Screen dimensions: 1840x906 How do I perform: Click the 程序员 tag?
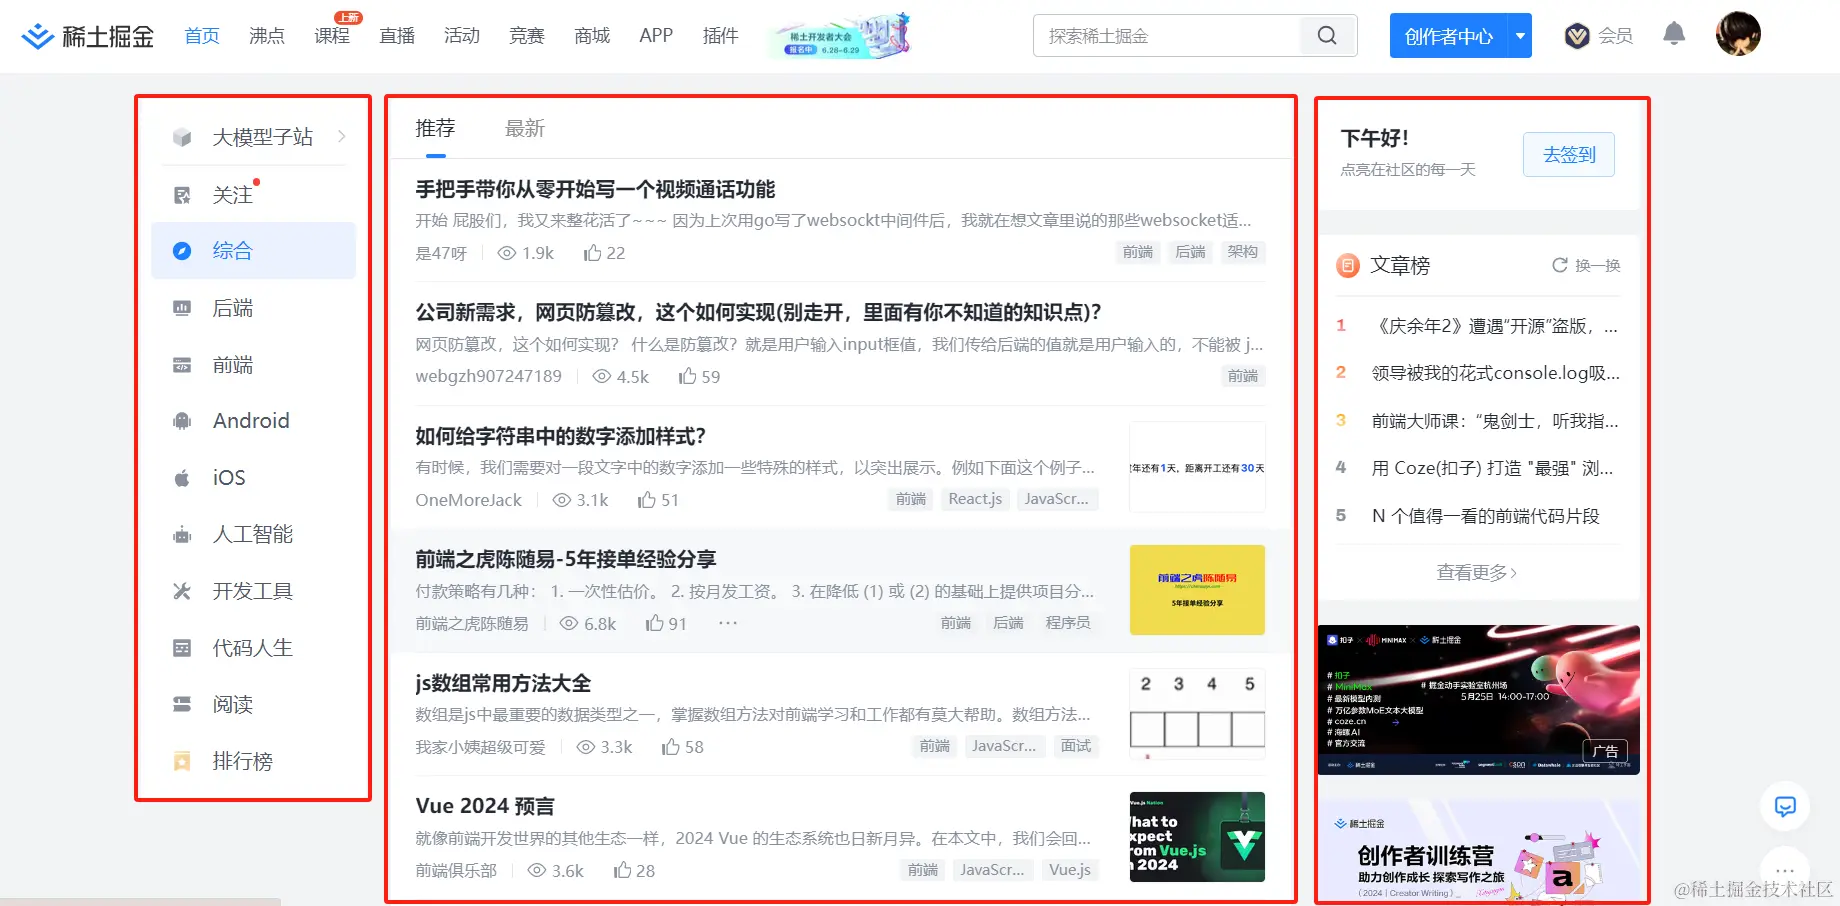coord(1068,623)
